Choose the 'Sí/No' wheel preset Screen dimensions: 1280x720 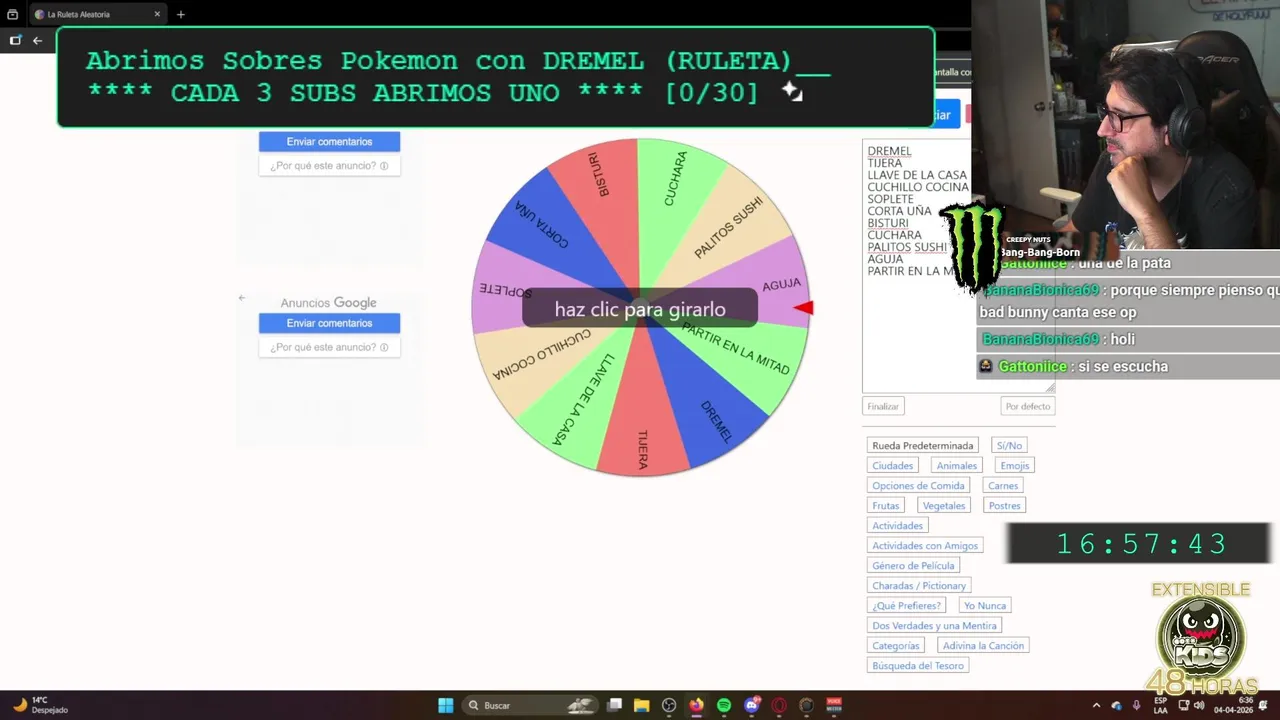pyautogui.click(x=1009, y=445)
